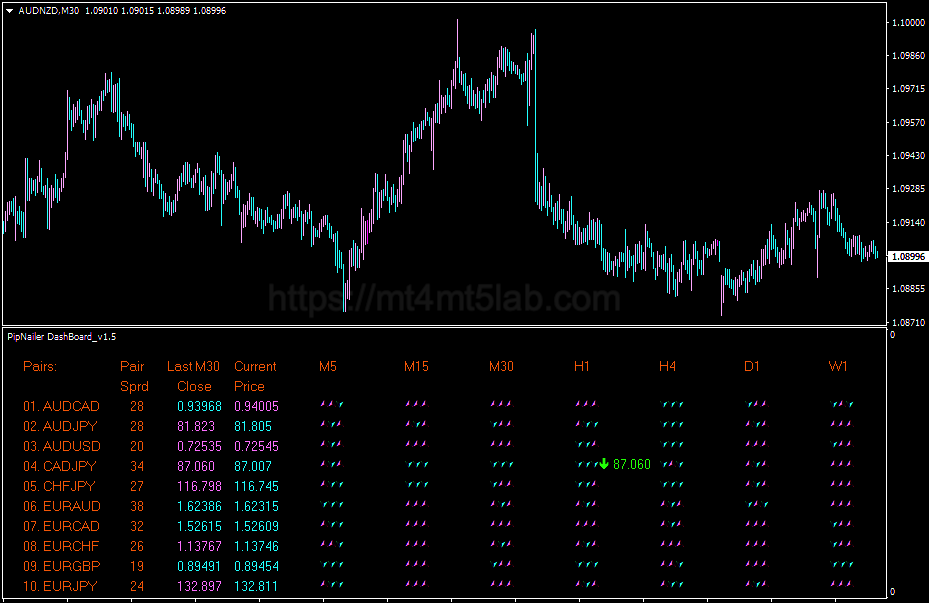Click the green down arrow beside 87.060
929x603 pixels.
[604, 464]
